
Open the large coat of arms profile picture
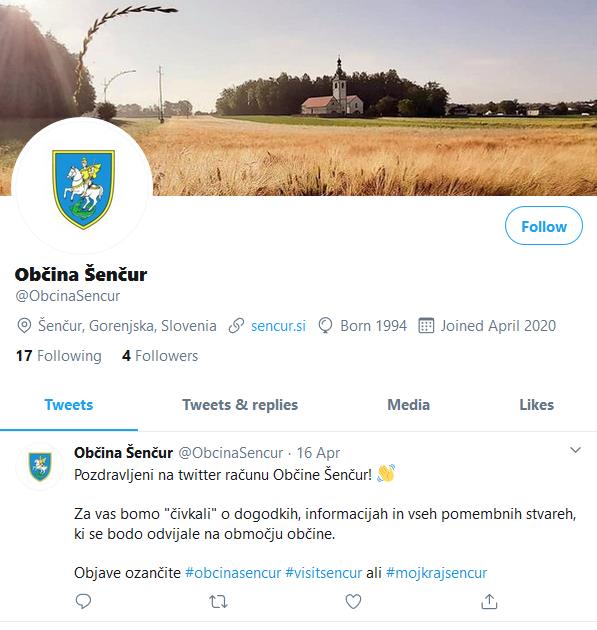84,189
